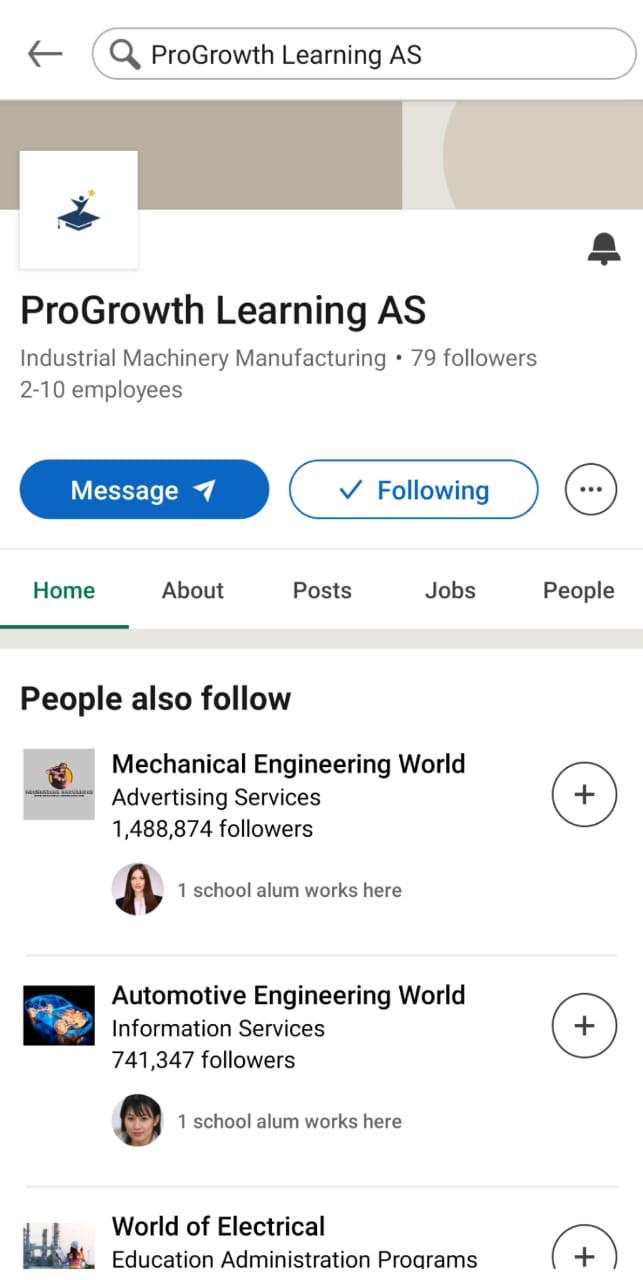Screen dimensions: 643x1280
Task: Tap the search magnifier icon
Action: (x=125, y=54)
